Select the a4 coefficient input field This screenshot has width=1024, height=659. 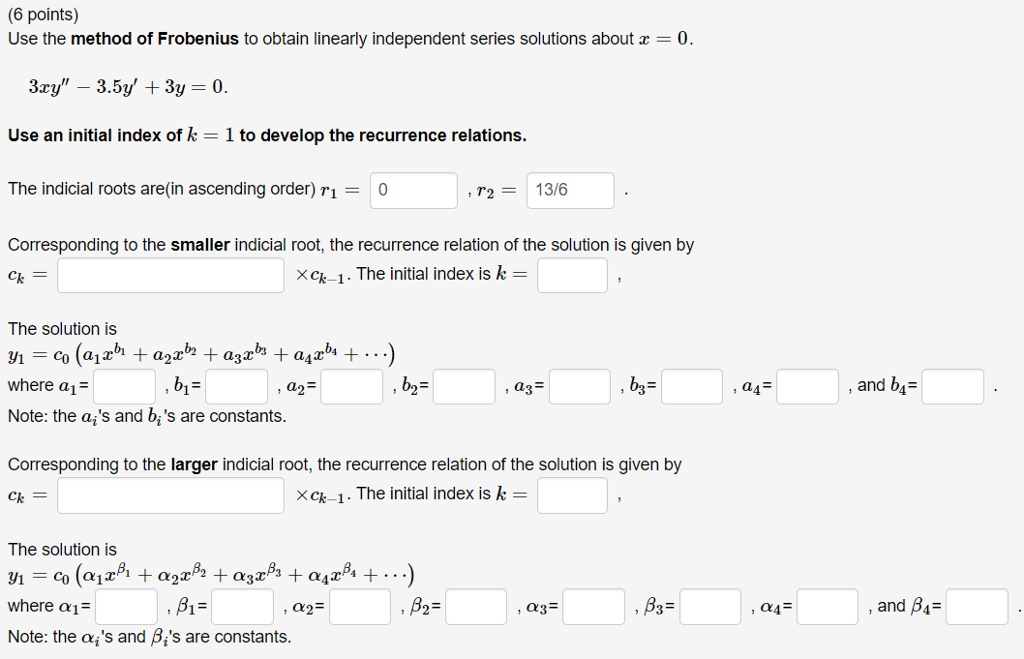tap(807, 386)
